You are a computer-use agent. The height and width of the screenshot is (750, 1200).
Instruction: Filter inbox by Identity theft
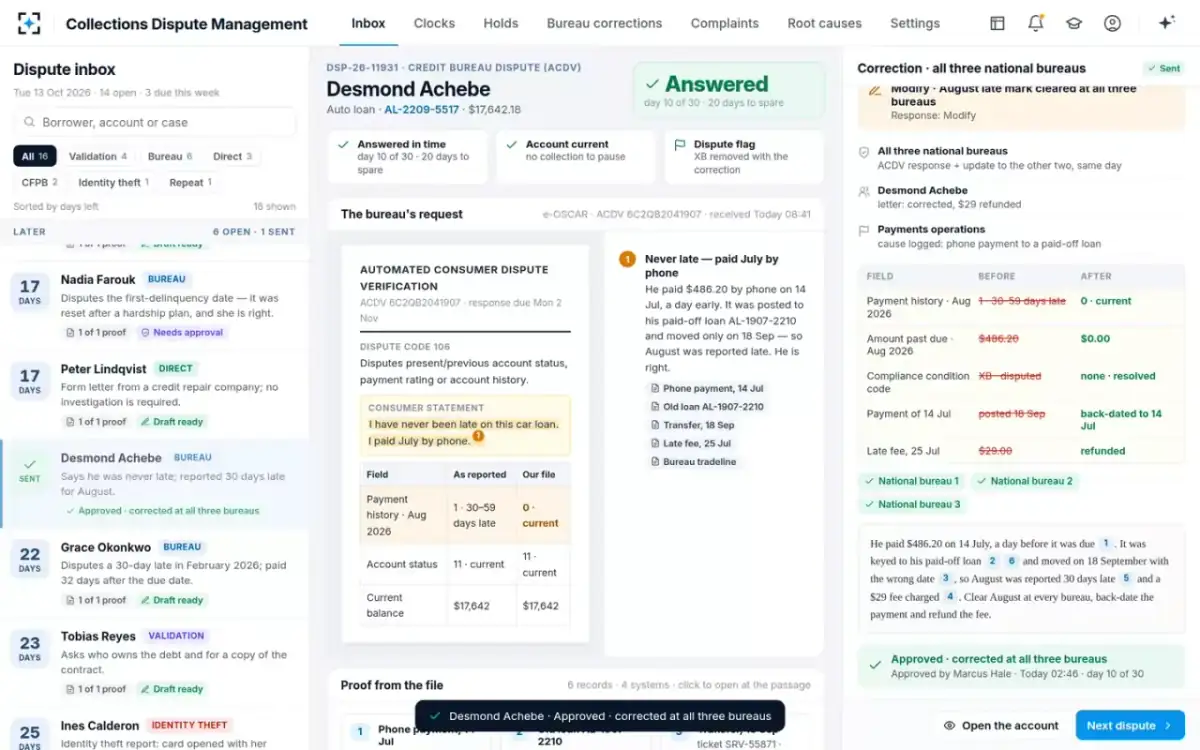[114, 183]
